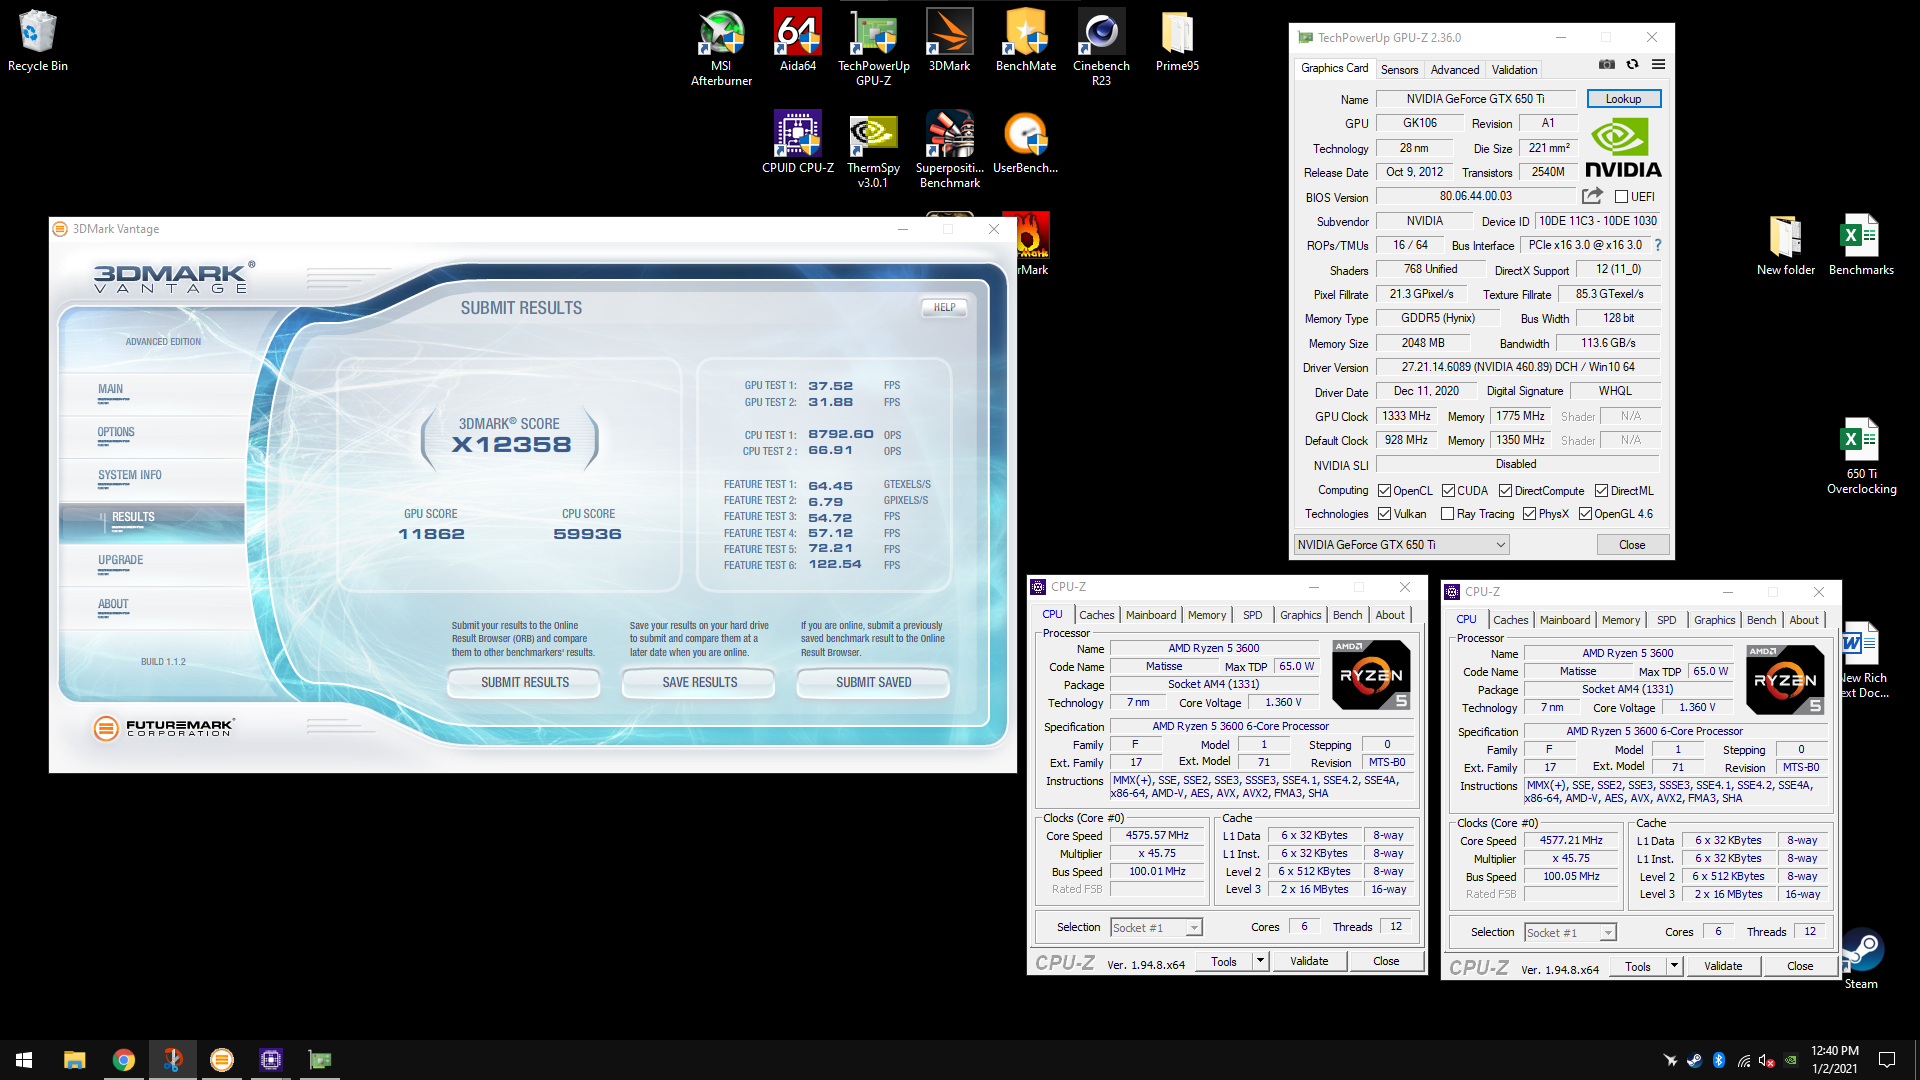The height and width of the screenshot is (1080, 1920).
Task: Launch Cinebench R23 desktop shortcut
Action: 1101,47
